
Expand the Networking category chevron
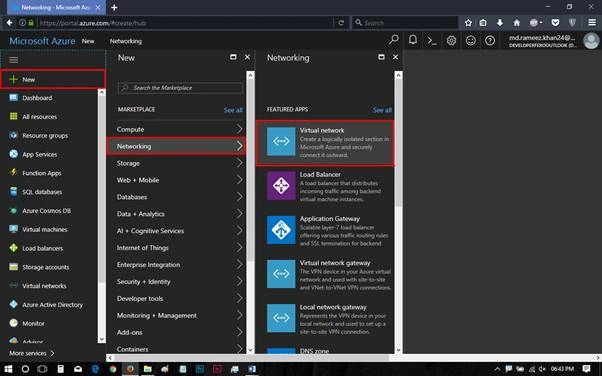(240, 146)
